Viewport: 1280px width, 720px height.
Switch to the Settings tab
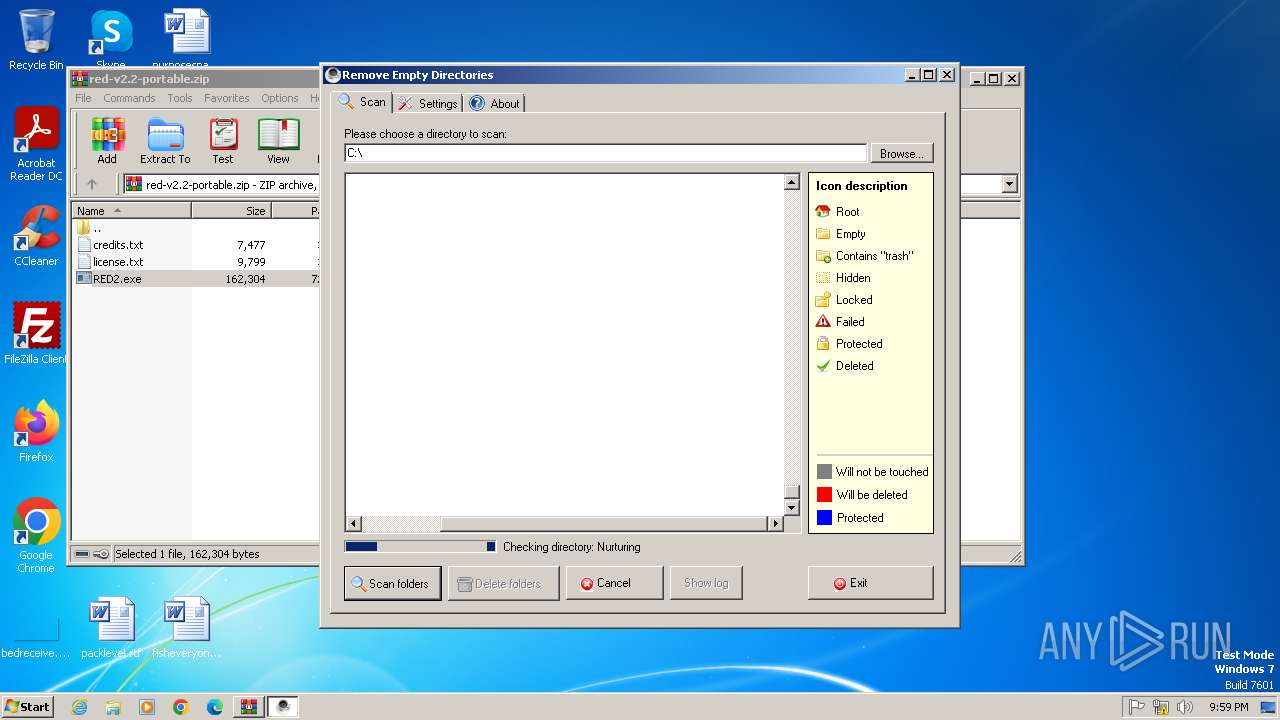428,103
